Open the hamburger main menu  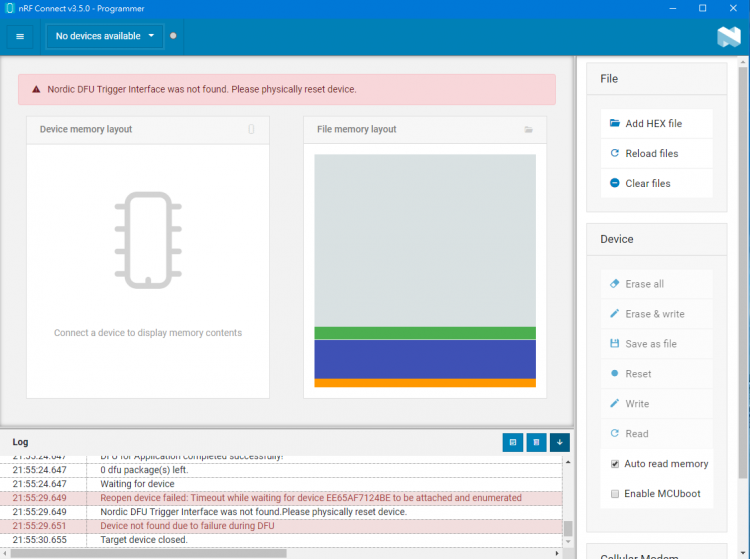(x=20, y=36)
